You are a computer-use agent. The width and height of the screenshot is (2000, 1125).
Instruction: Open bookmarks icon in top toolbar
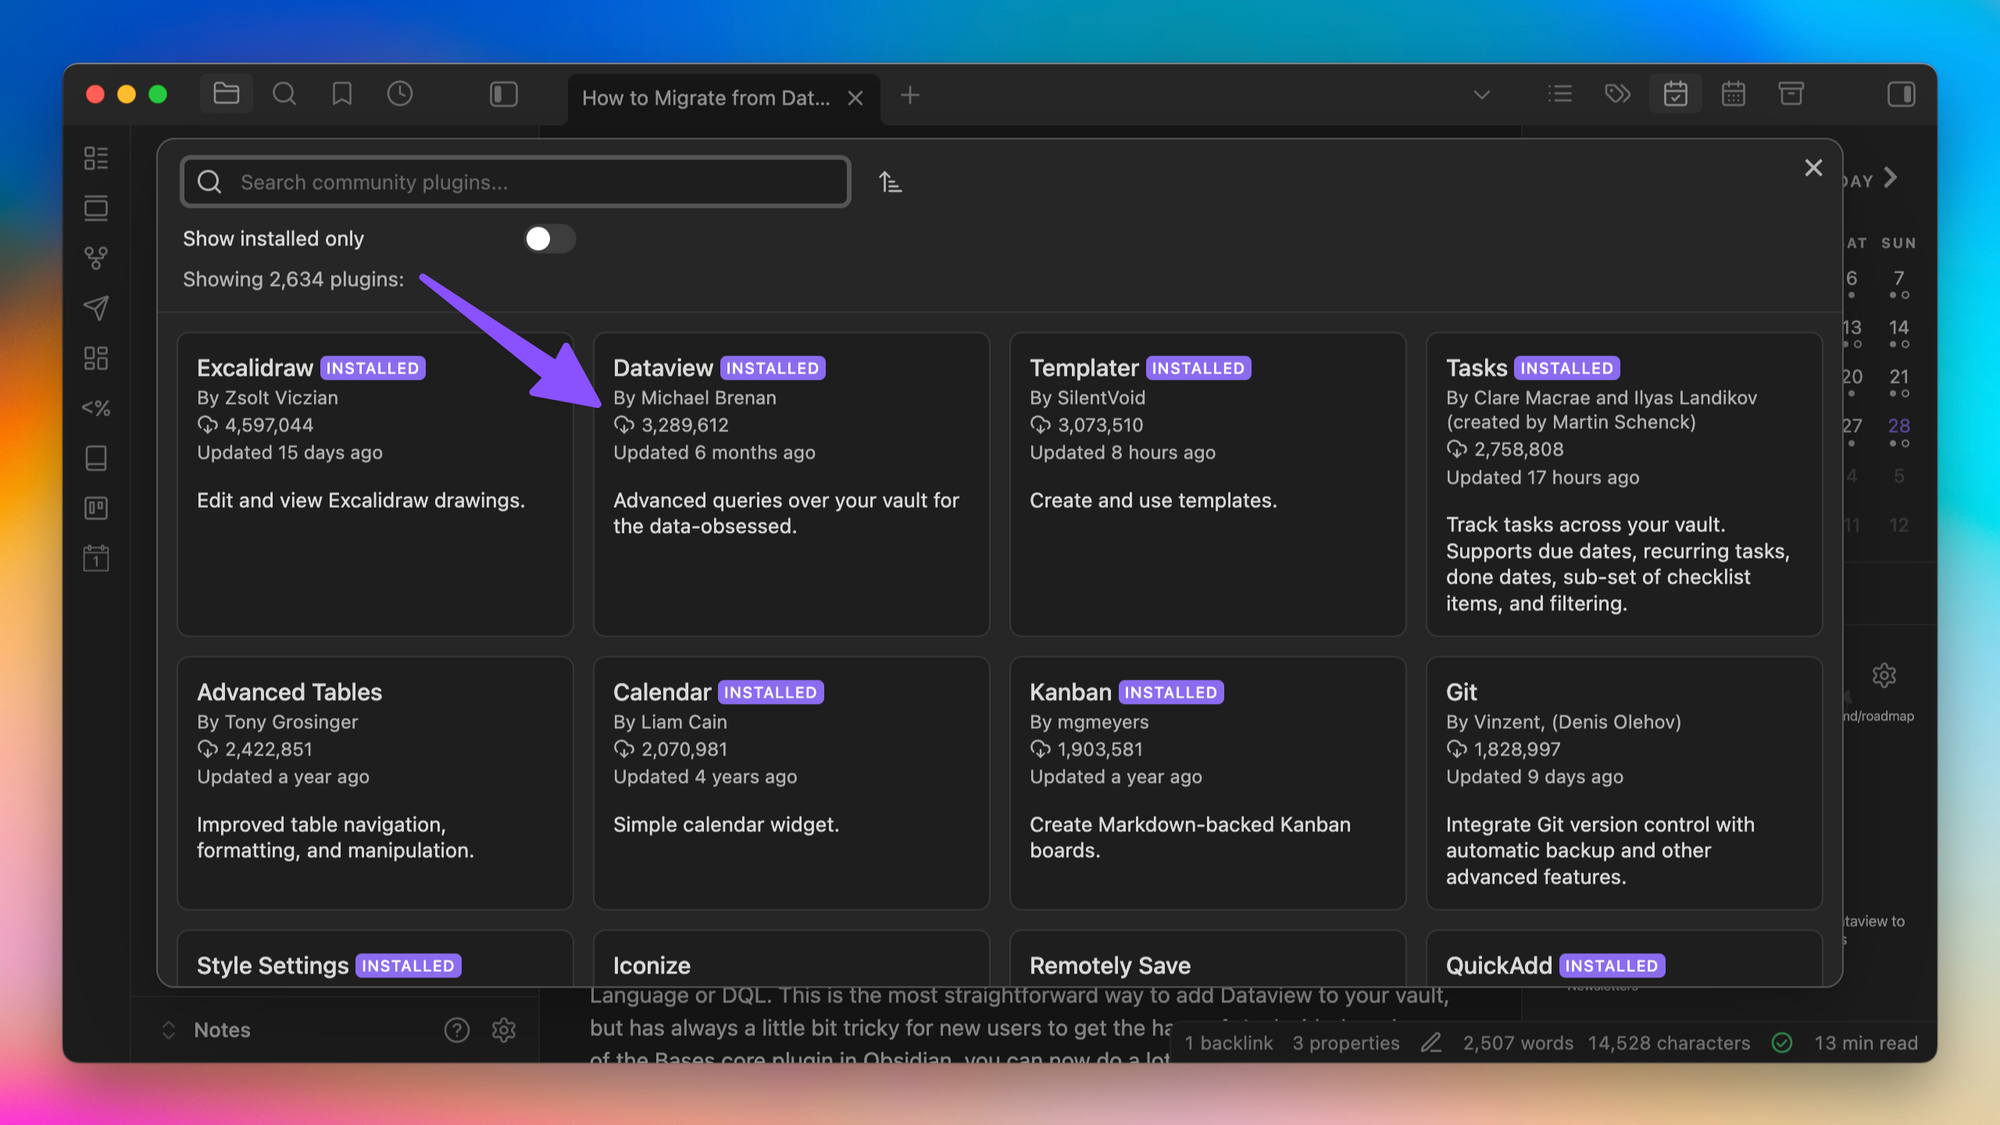[342, 94]
